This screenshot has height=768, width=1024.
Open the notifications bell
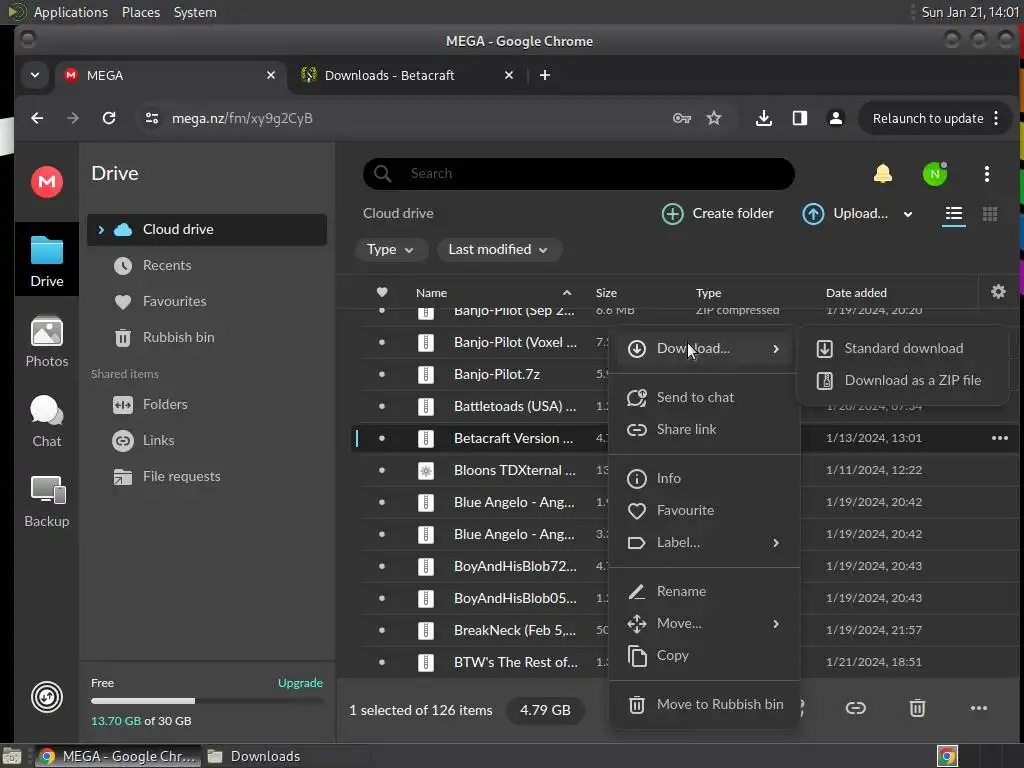tap(882, 174)
